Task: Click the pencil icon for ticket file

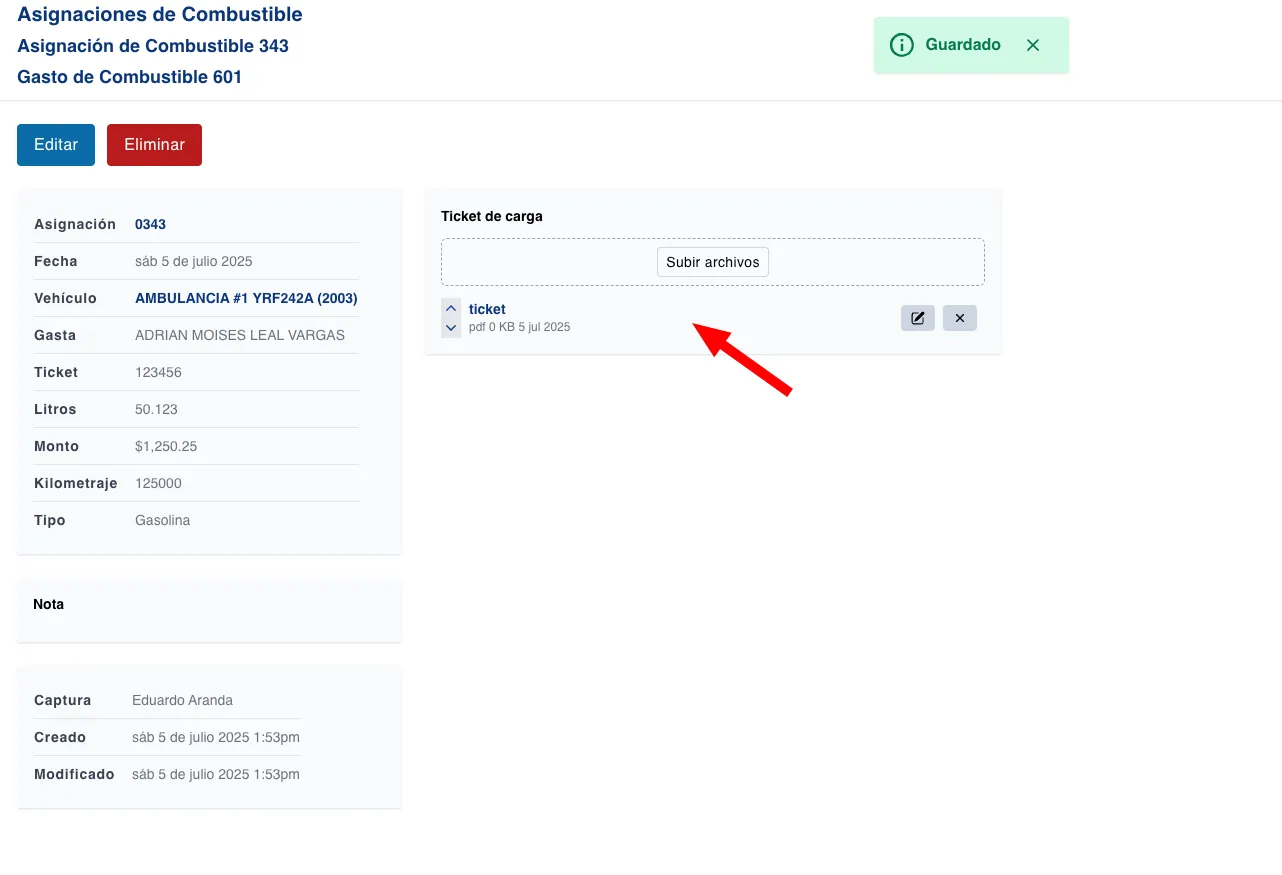Action: (x=917, y=318)
